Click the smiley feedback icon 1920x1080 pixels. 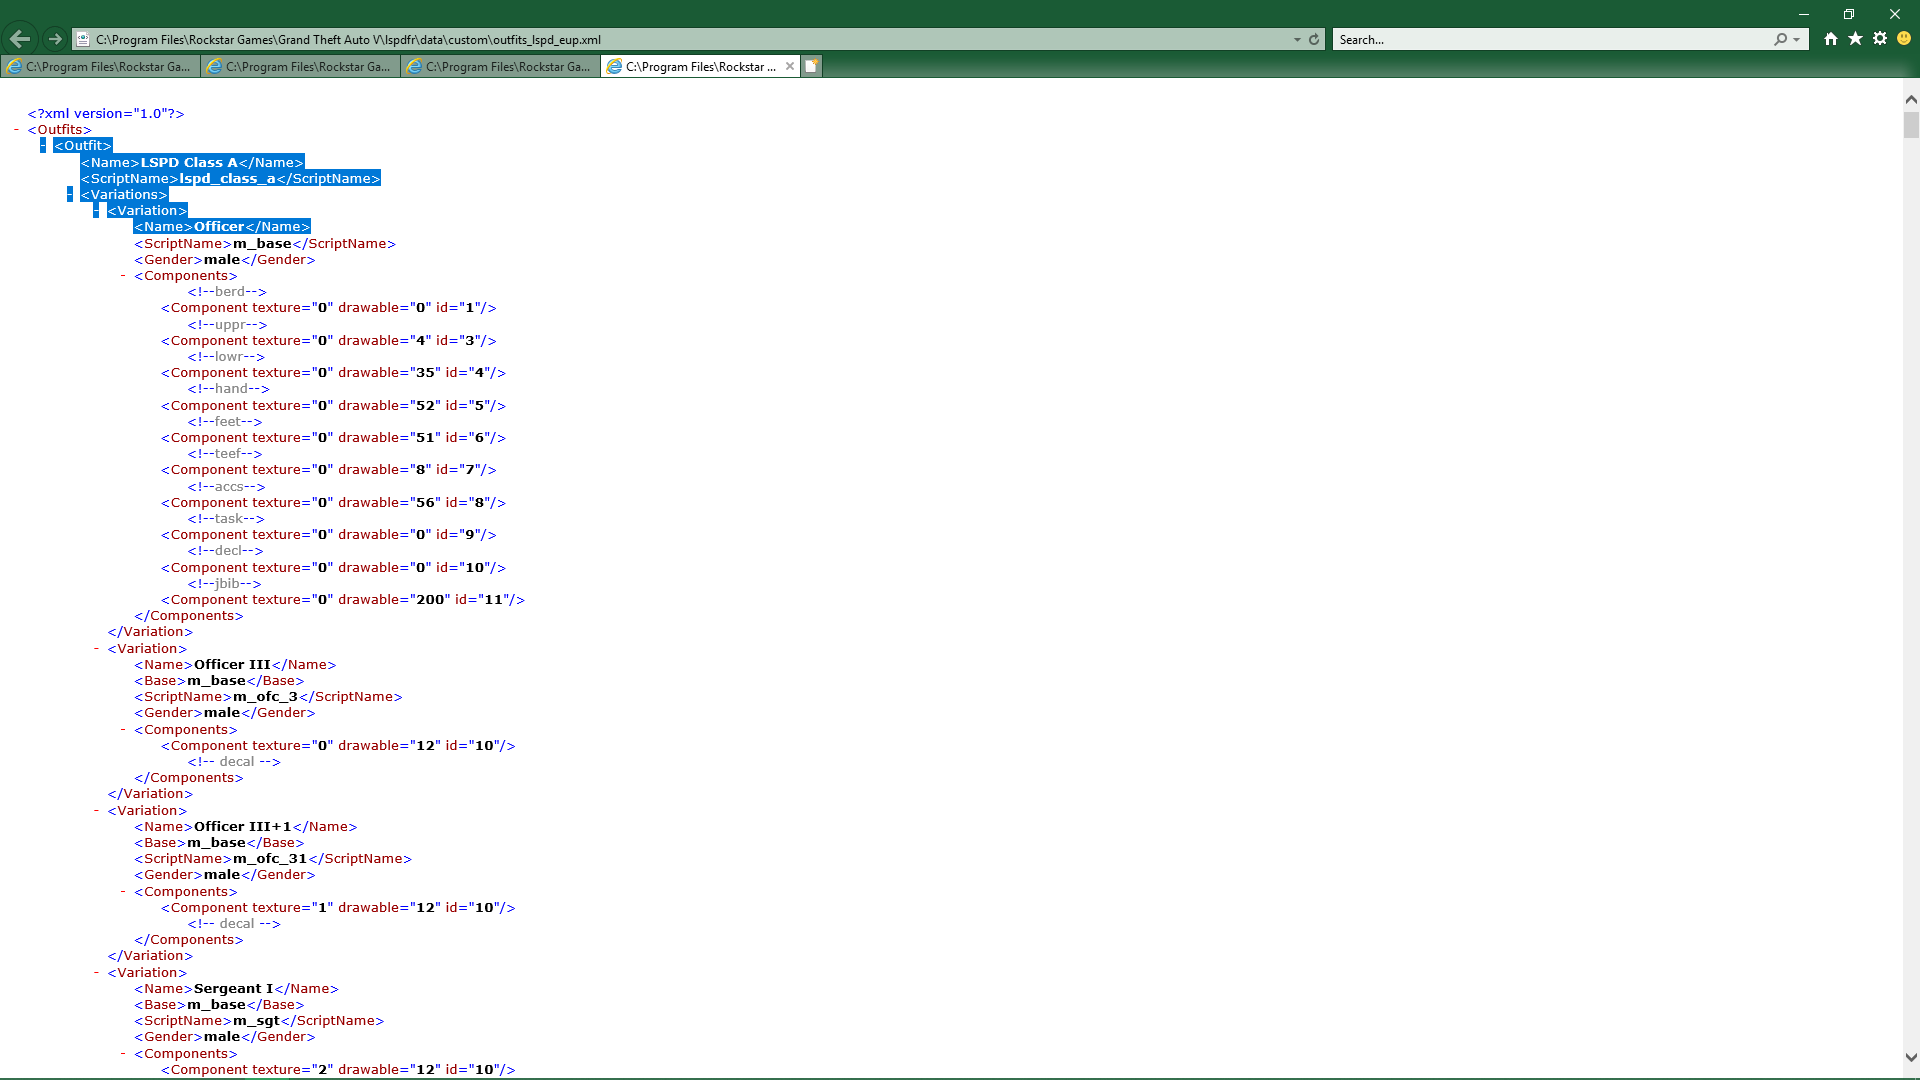pos(1904,39)
